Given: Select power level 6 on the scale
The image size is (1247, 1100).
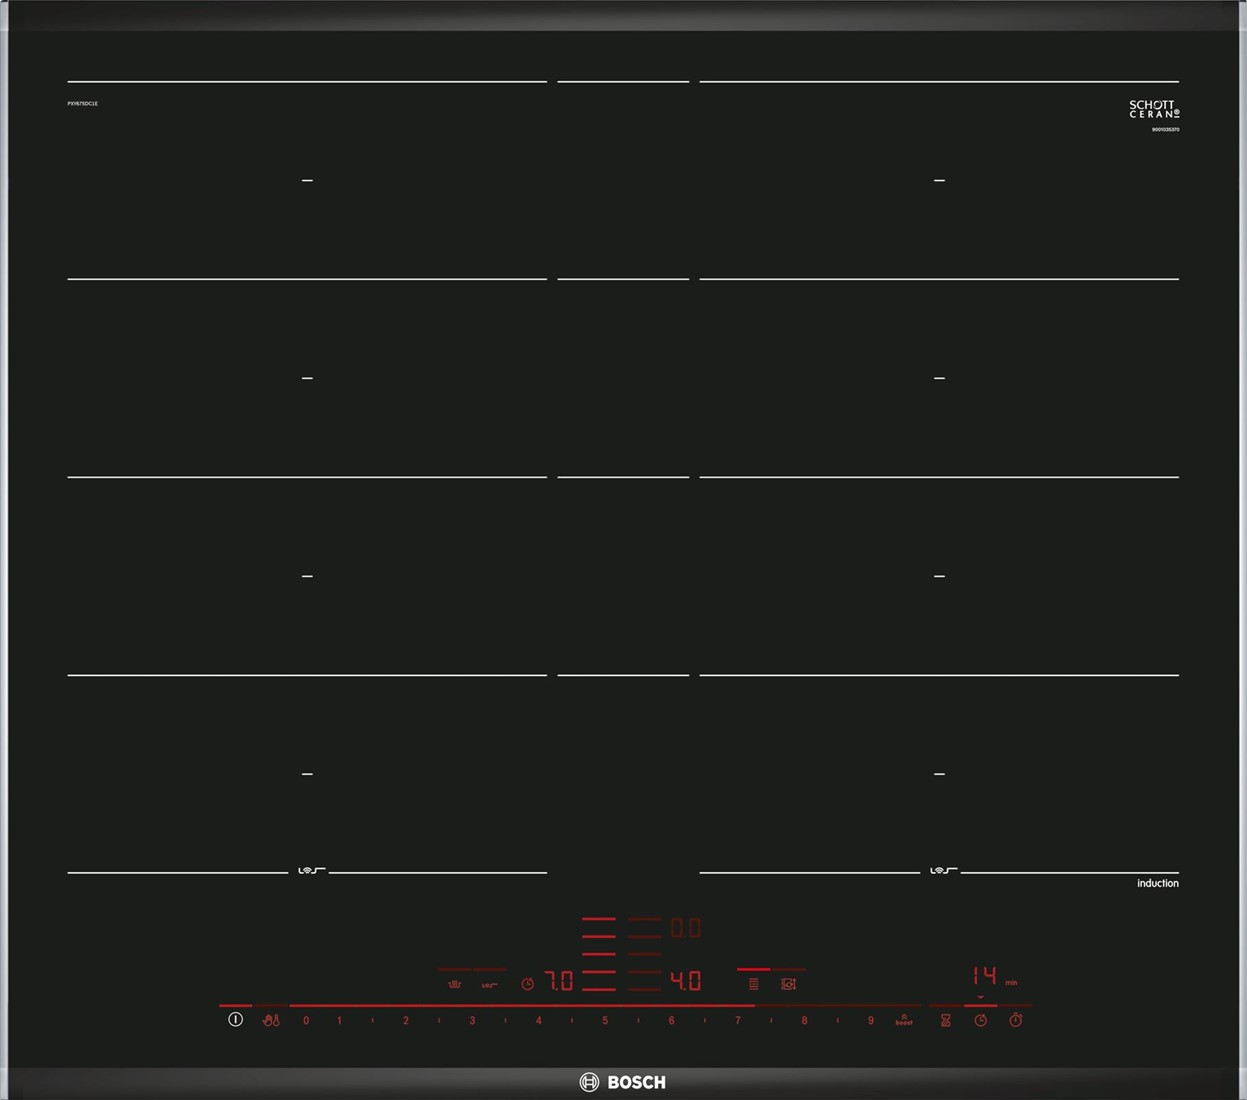Looking at the screenshot, I should click(671, 1021).
